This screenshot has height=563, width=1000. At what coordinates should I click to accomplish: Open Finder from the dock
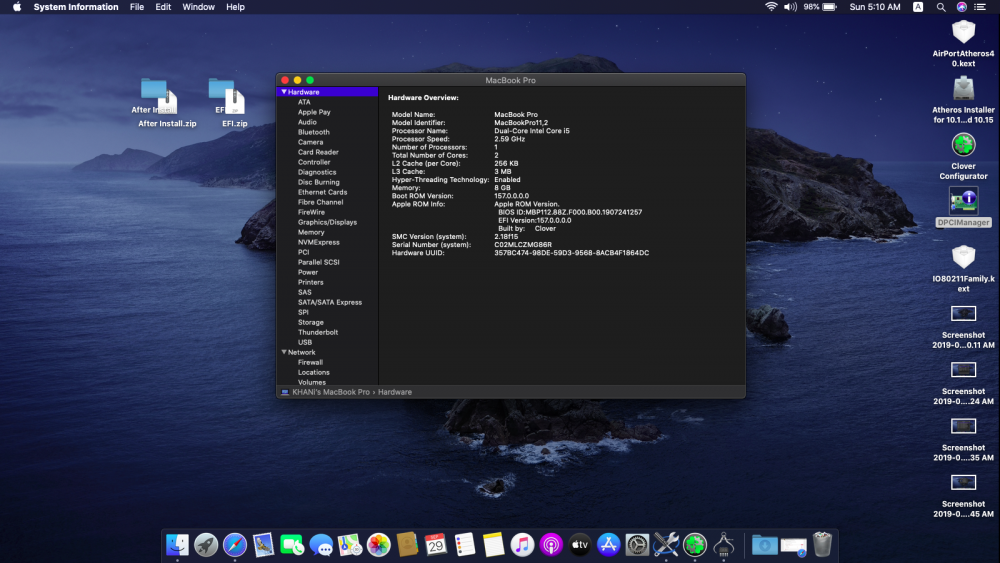pos(177,545)
